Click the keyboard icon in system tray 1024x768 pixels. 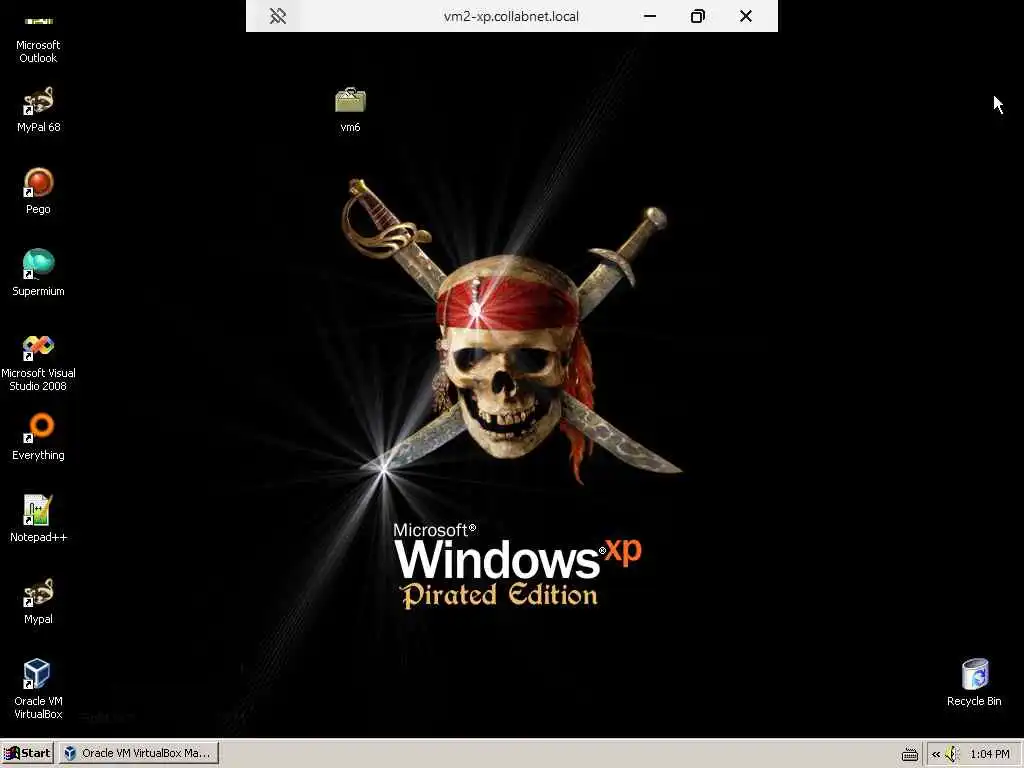coord(910,754)
